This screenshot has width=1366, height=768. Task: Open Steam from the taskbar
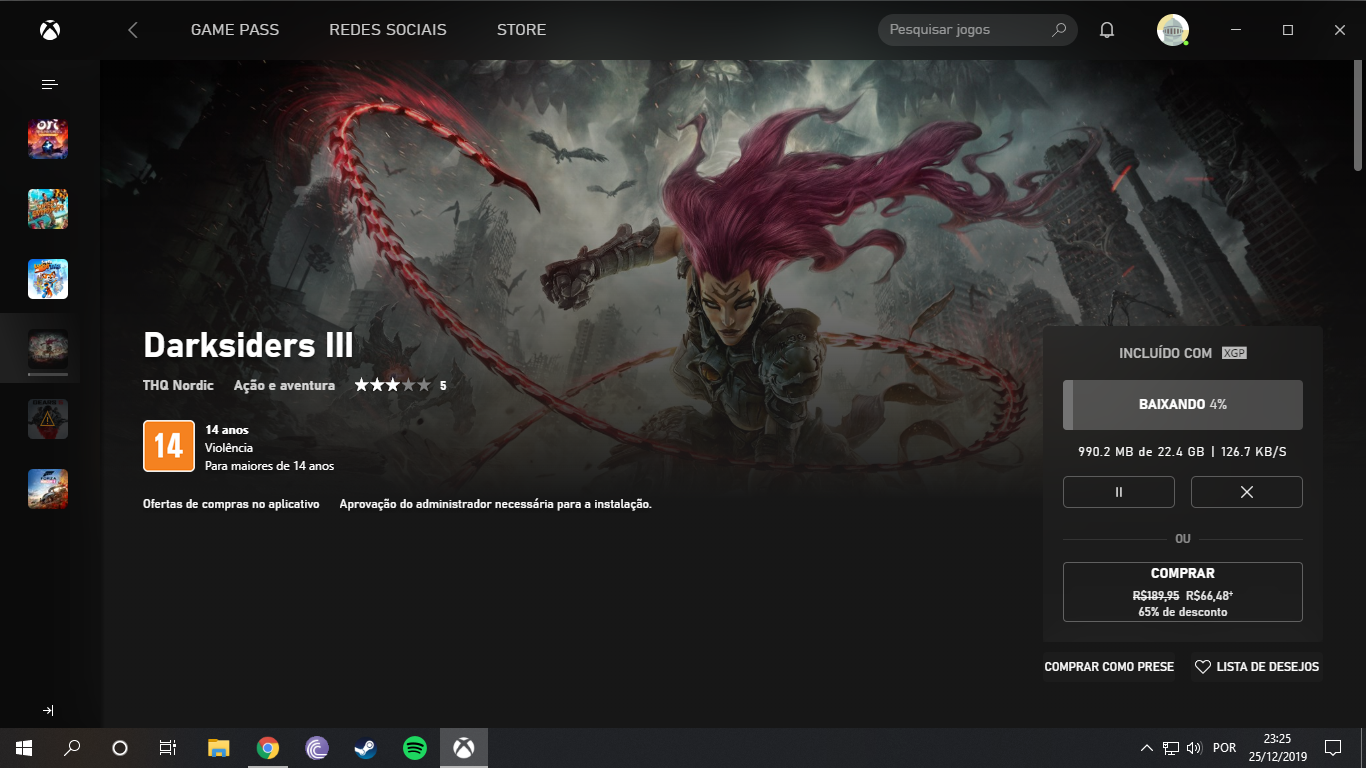(365, 748)
